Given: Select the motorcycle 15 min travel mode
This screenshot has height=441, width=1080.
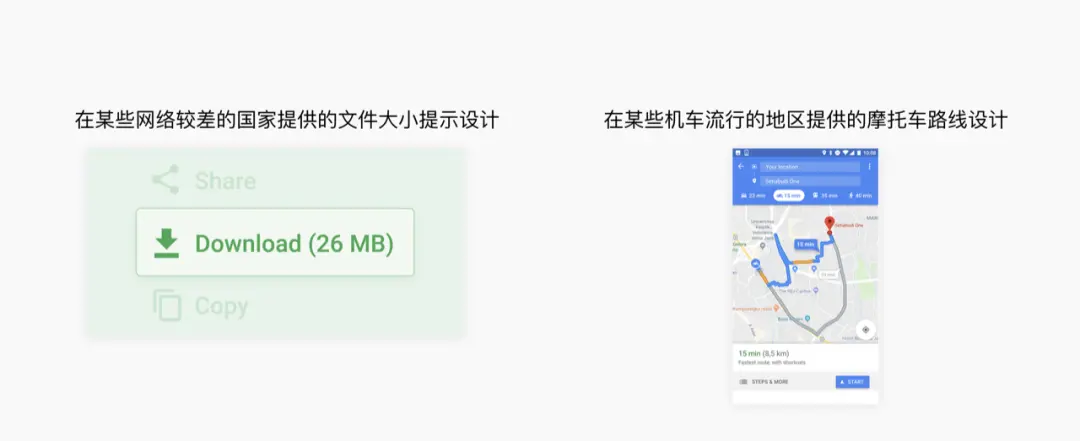Looking at the screenshot, I should click(x=789, y=196).
